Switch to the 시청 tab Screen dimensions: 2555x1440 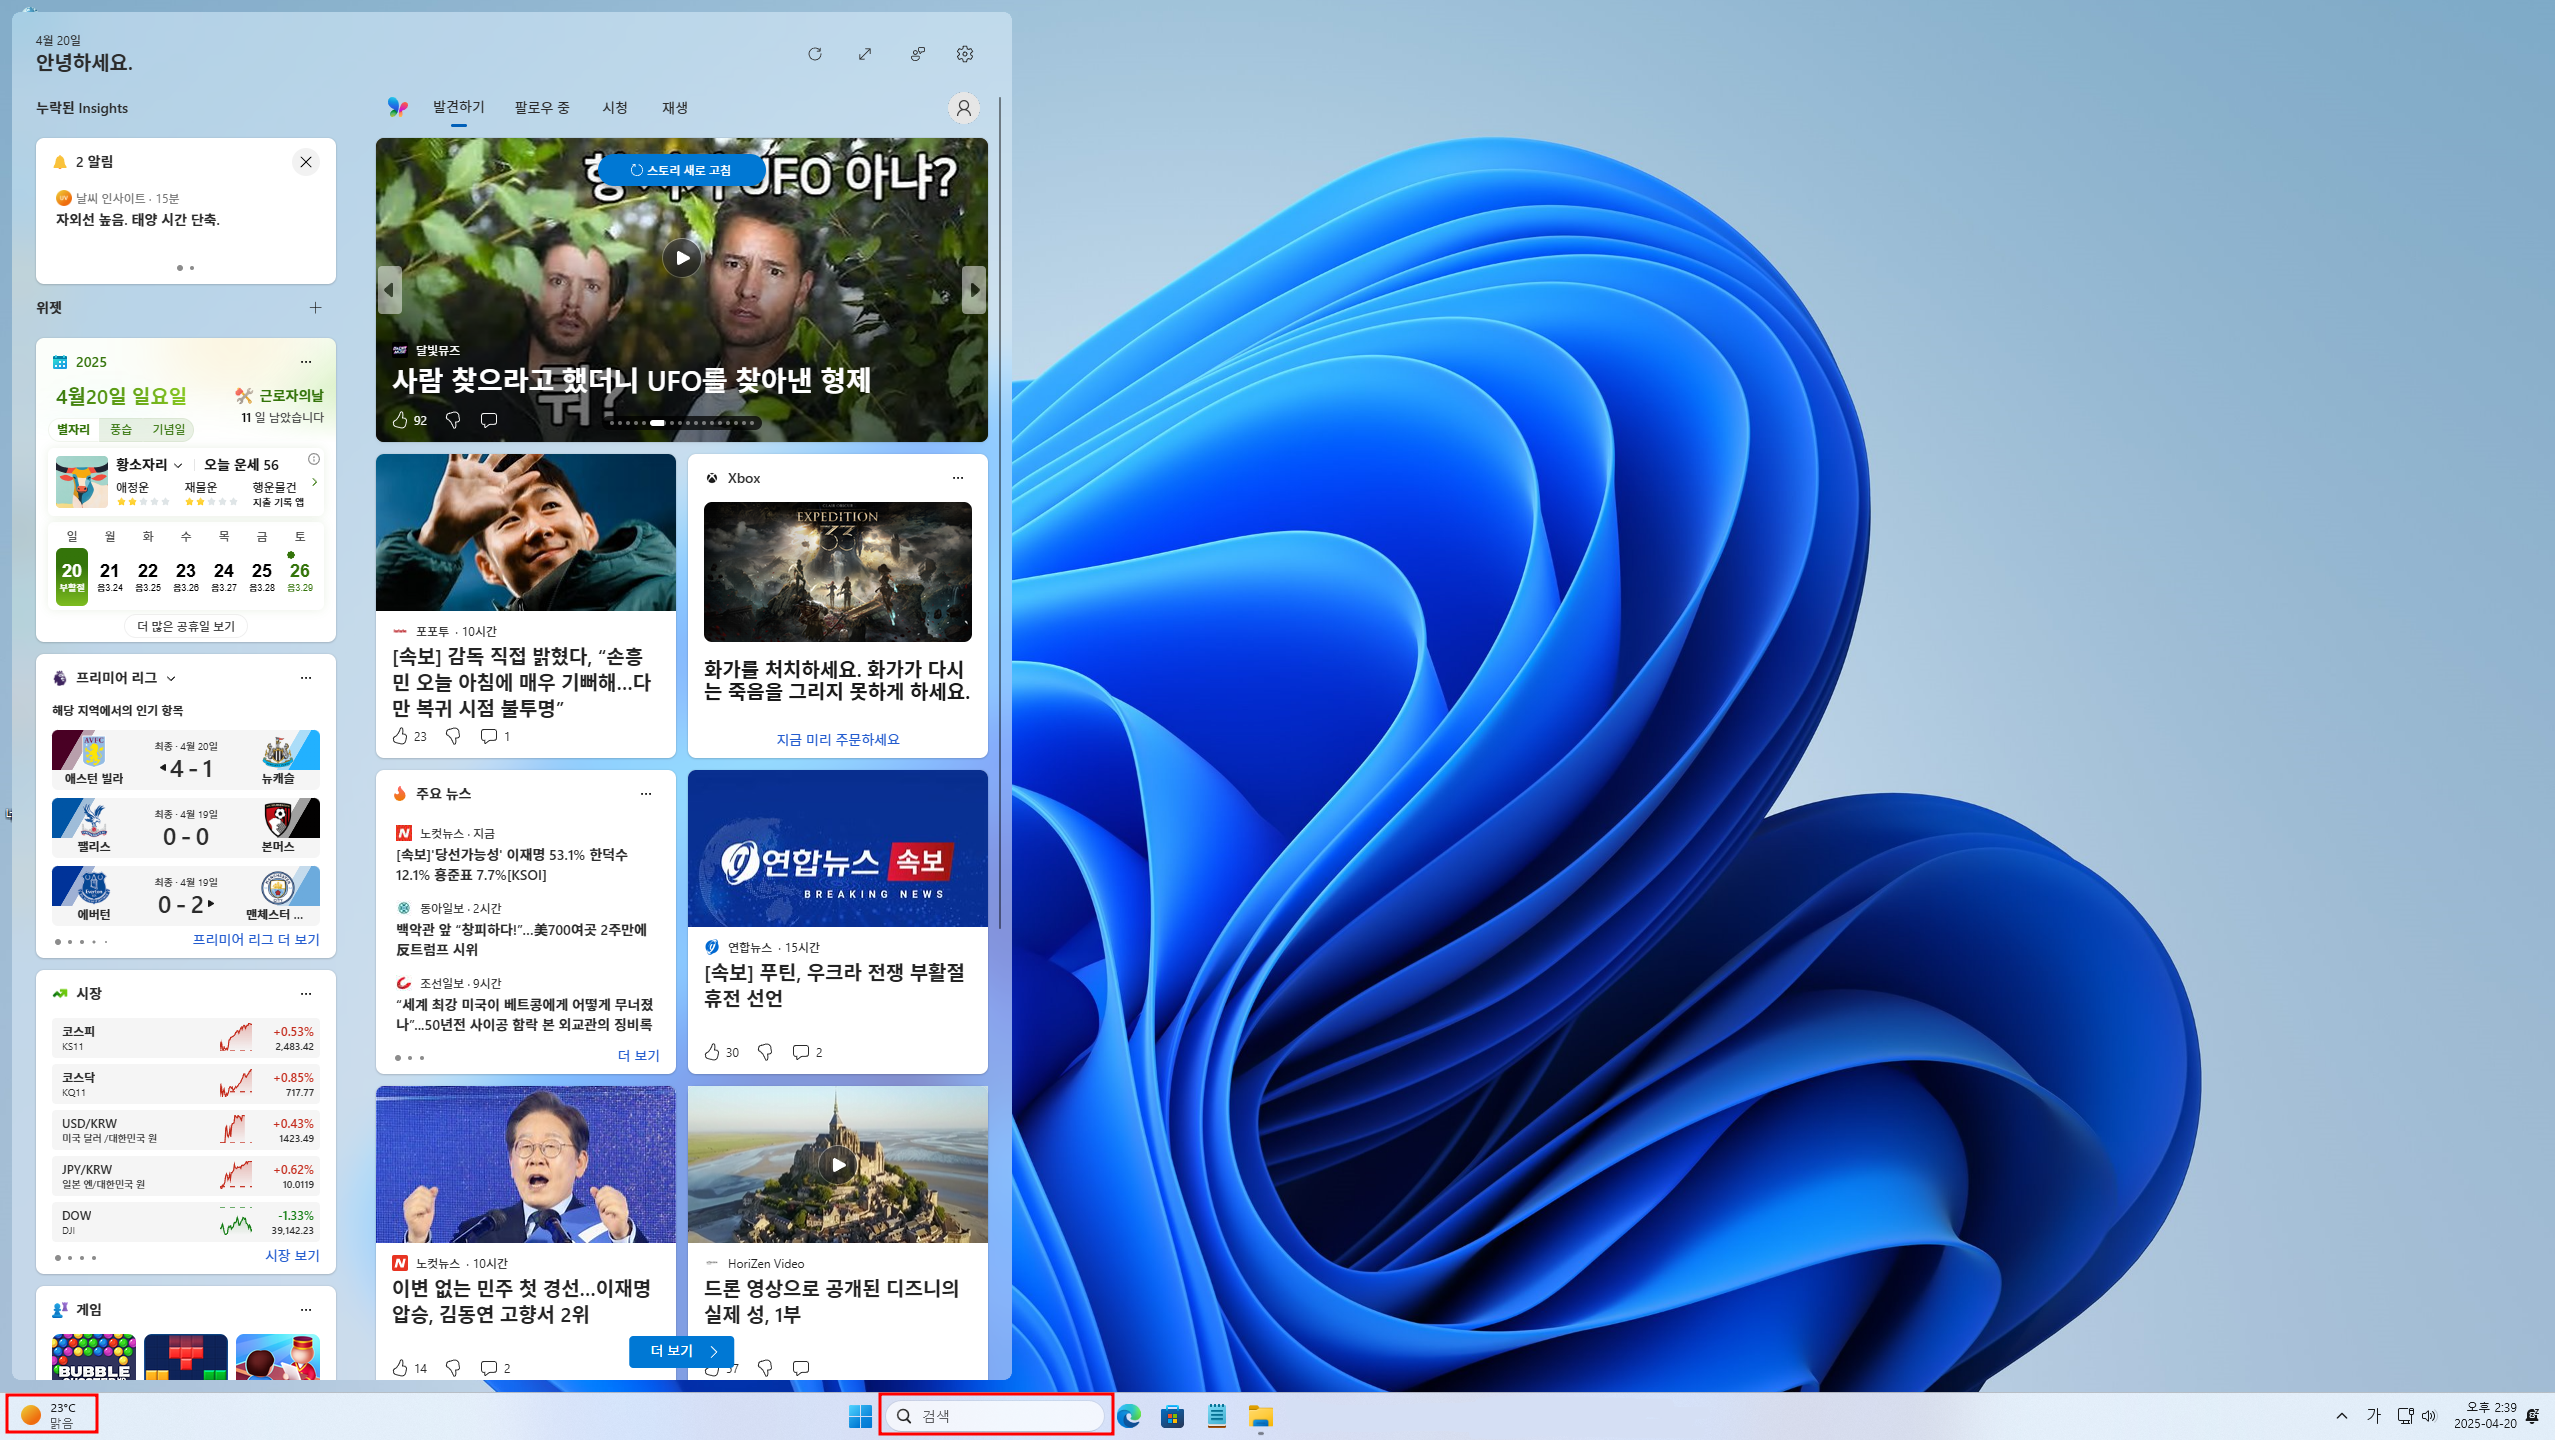coord(614,107)
